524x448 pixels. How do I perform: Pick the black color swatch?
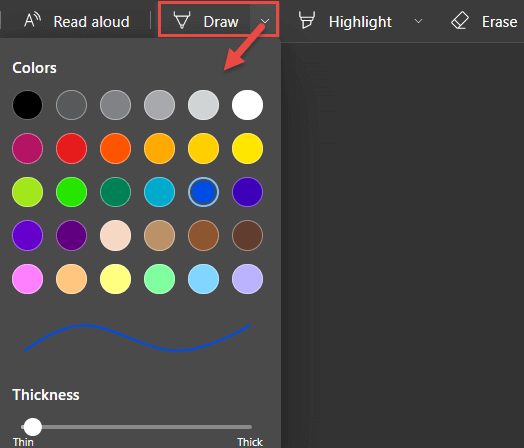coord(27,105)
